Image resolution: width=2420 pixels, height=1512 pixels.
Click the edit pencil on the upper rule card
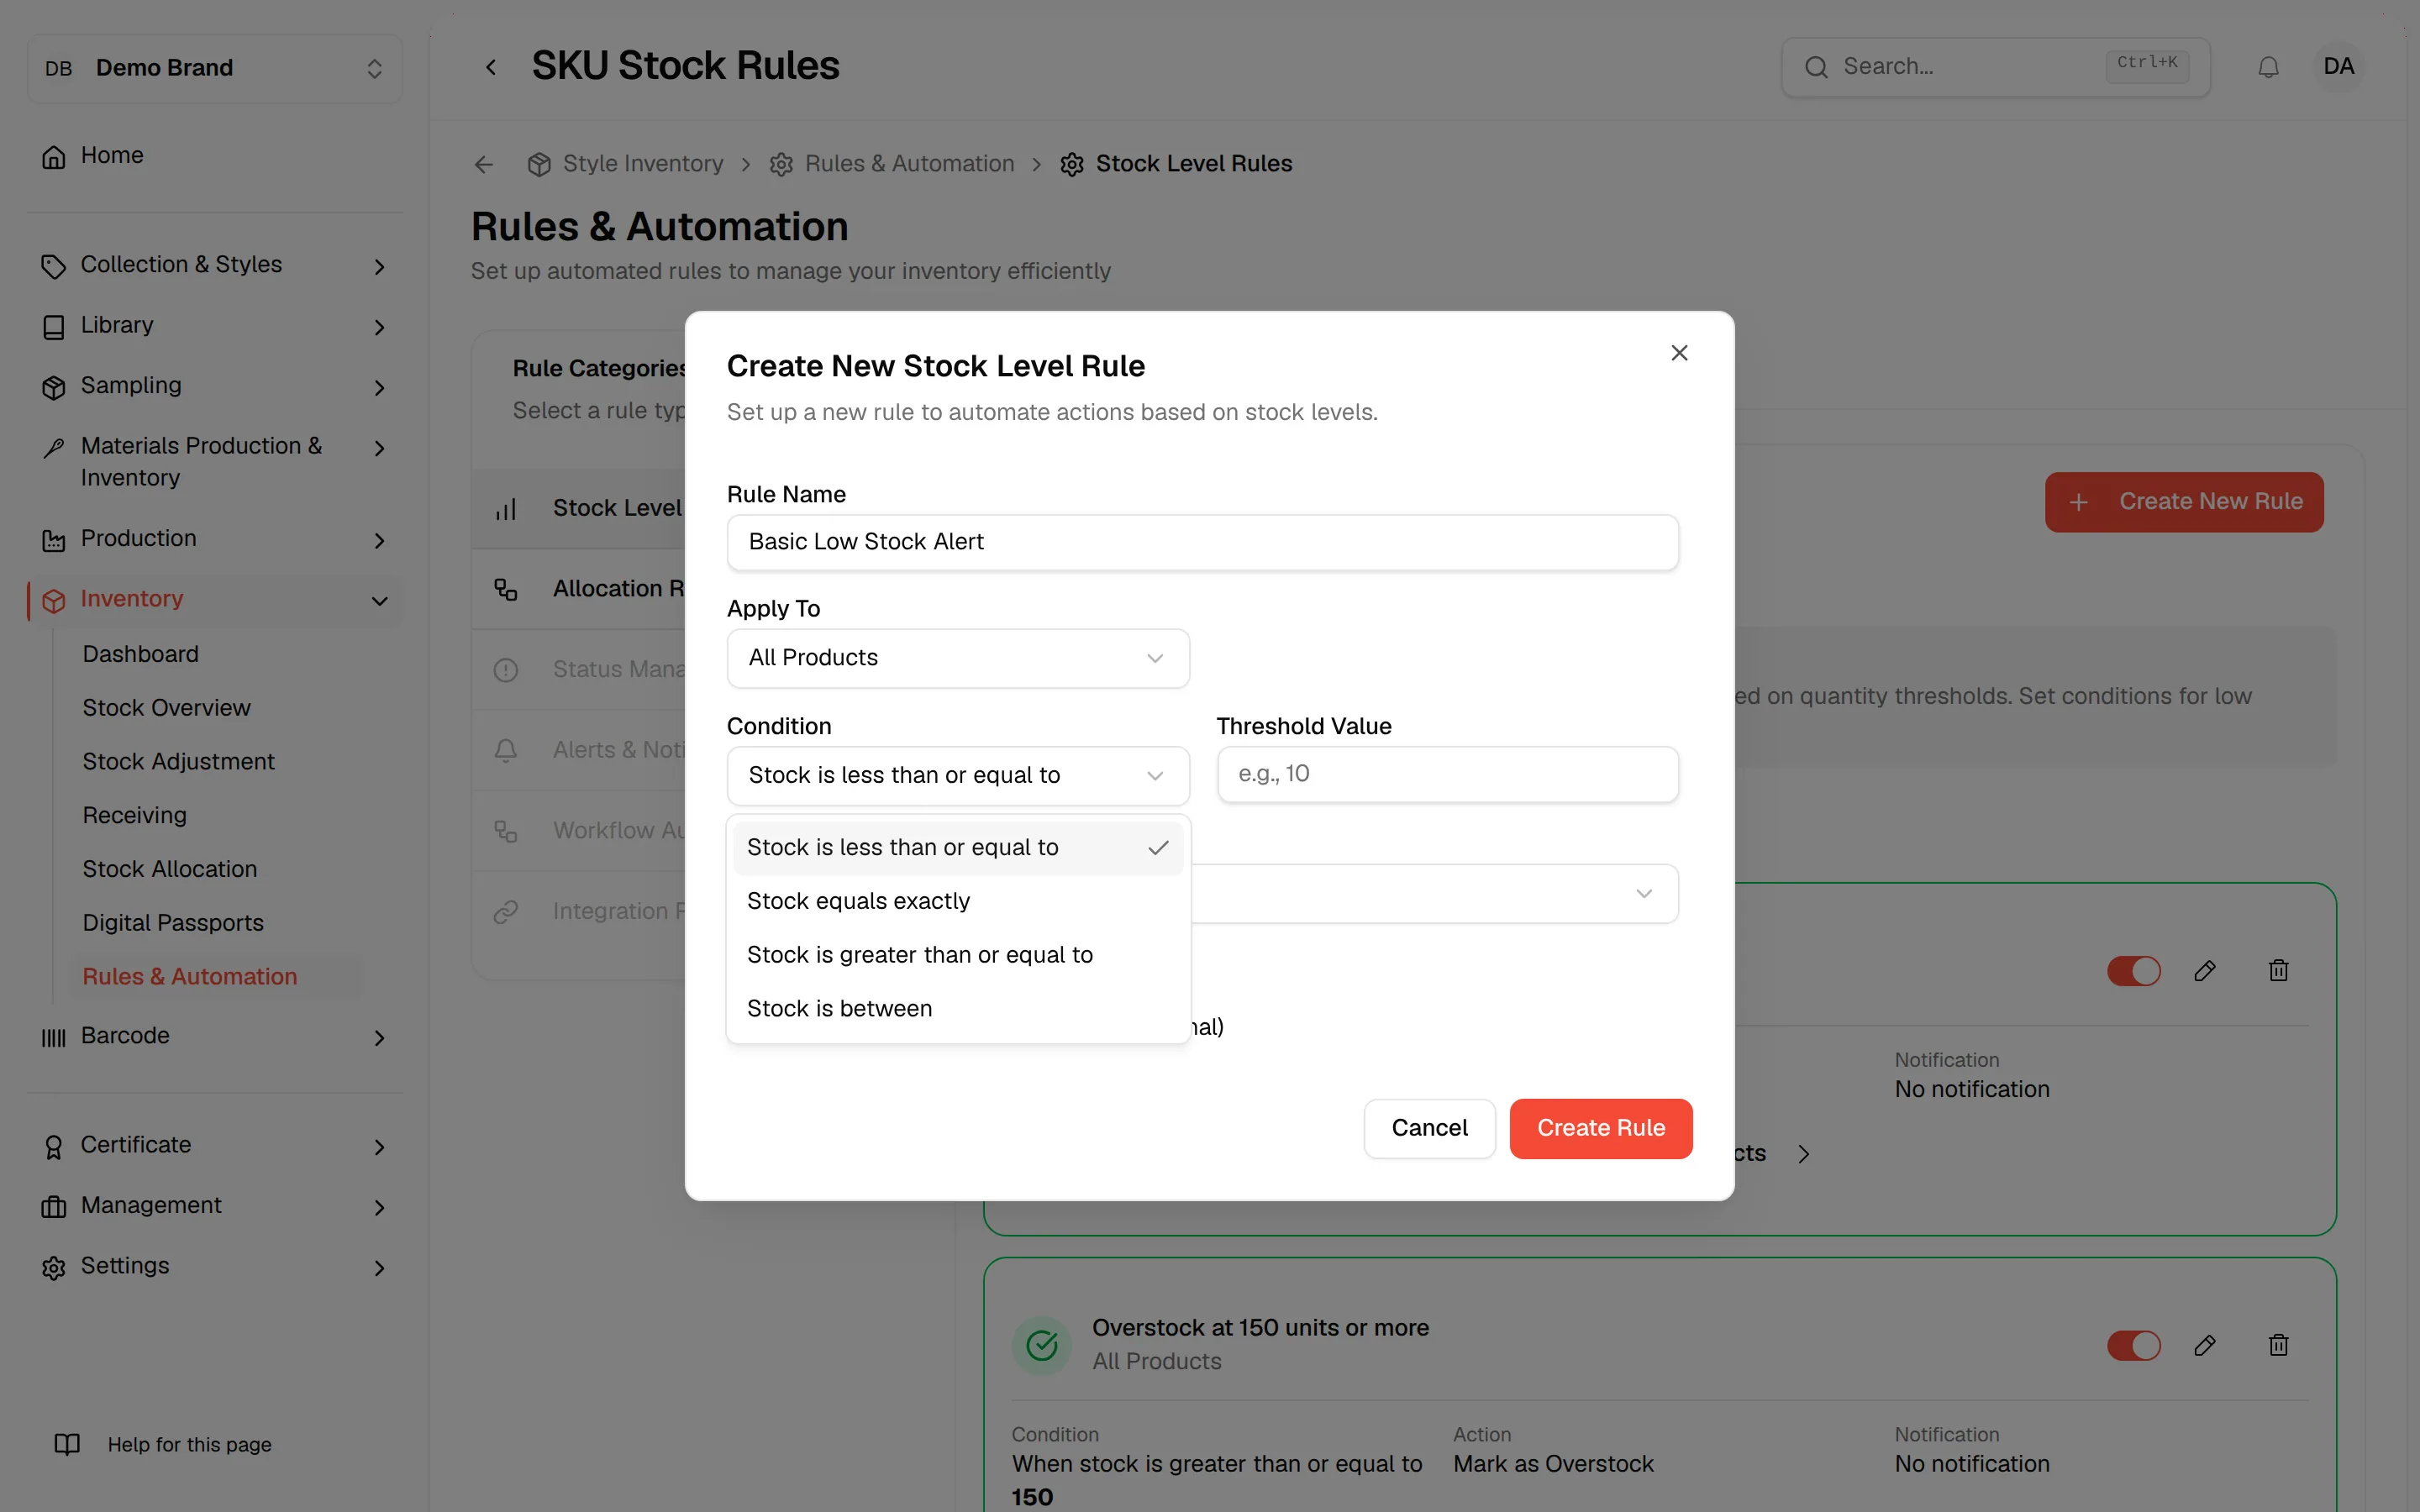click(x=2204, y=970)
